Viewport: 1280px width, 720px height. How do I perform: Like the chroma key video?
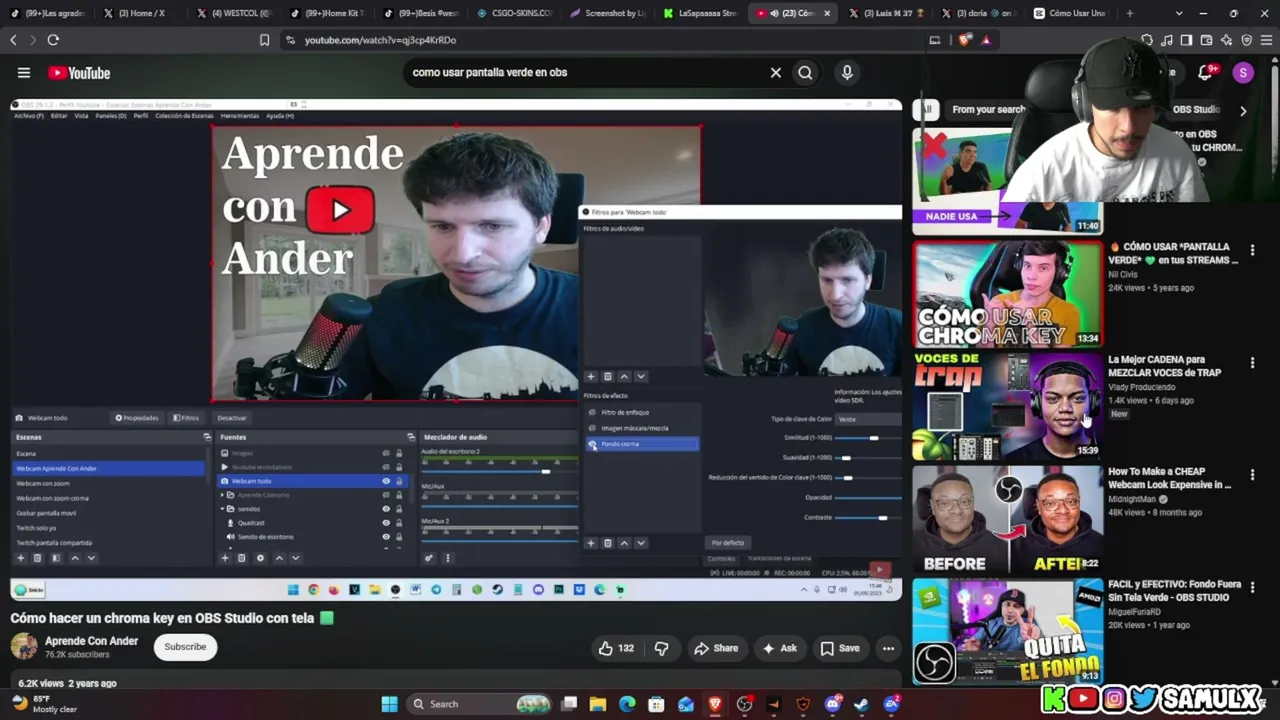tap(616, 648)
